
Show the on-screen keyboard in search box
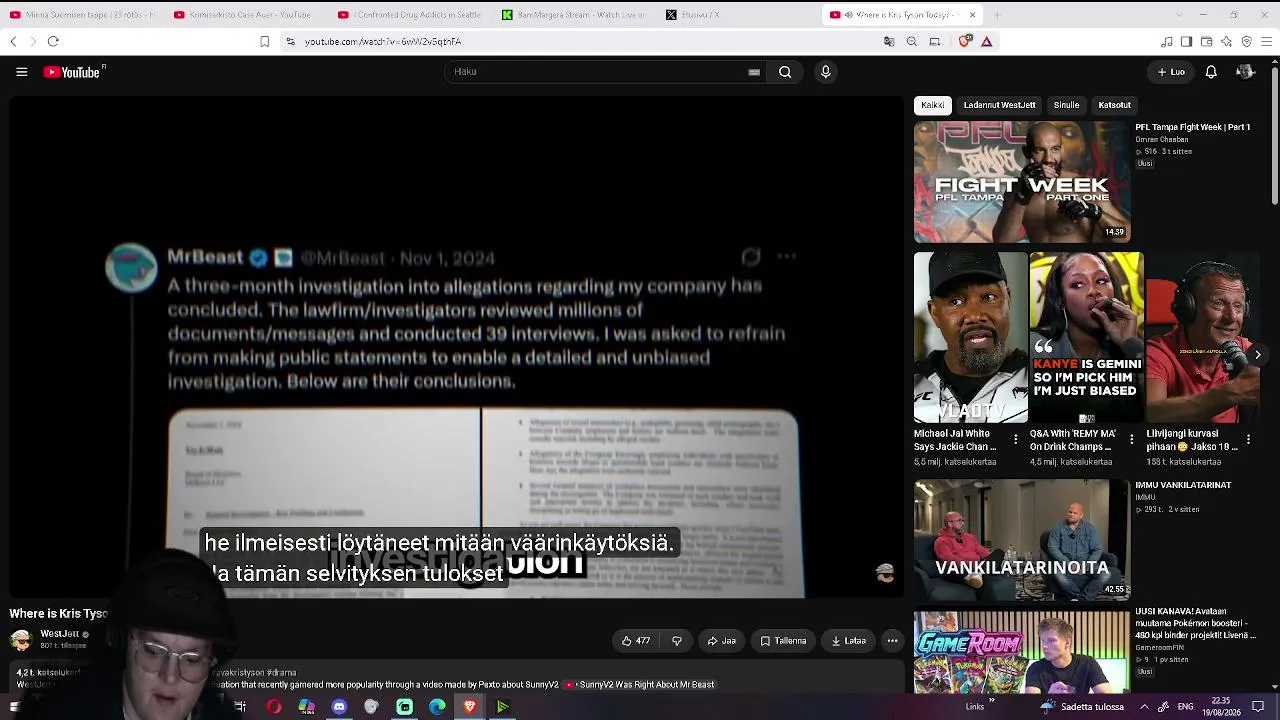[x=754, y=72]
